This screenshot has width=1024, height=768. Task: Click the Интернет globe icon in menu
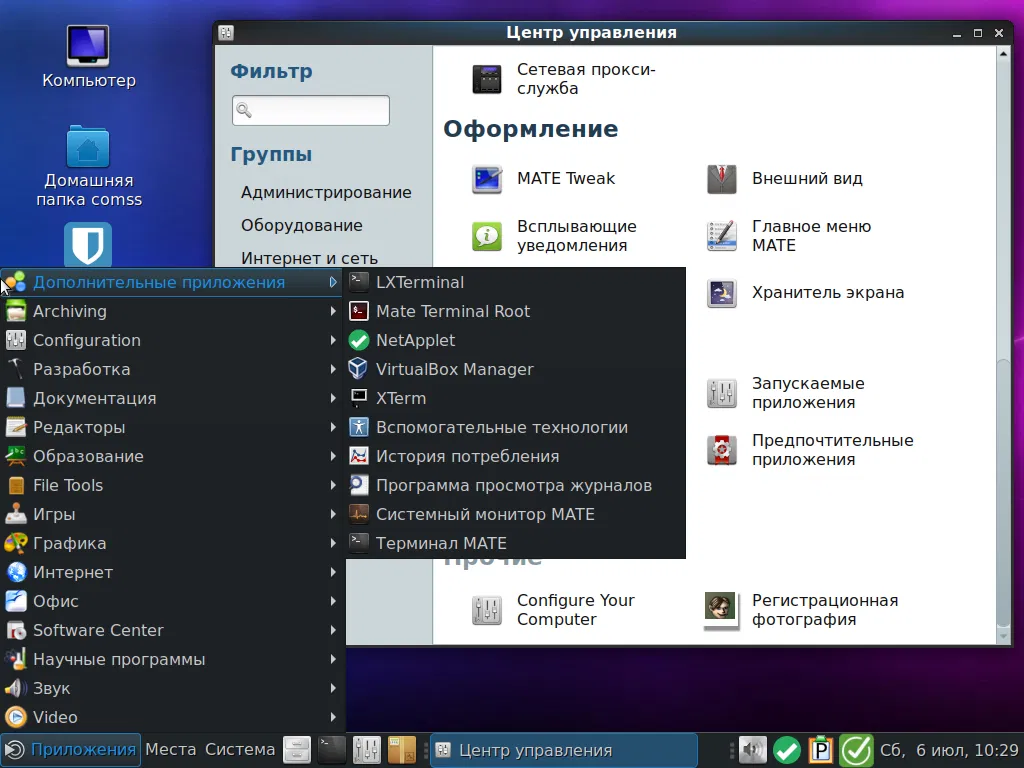click(16, 572)
